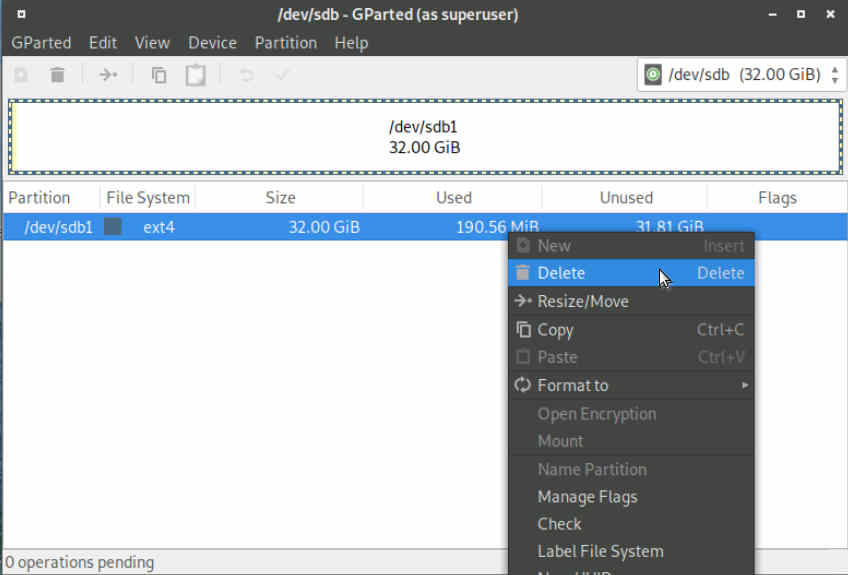This screenshot has width=848, height=575.
Task: Click the disk icon in device selector
Action: click(653, 75)
